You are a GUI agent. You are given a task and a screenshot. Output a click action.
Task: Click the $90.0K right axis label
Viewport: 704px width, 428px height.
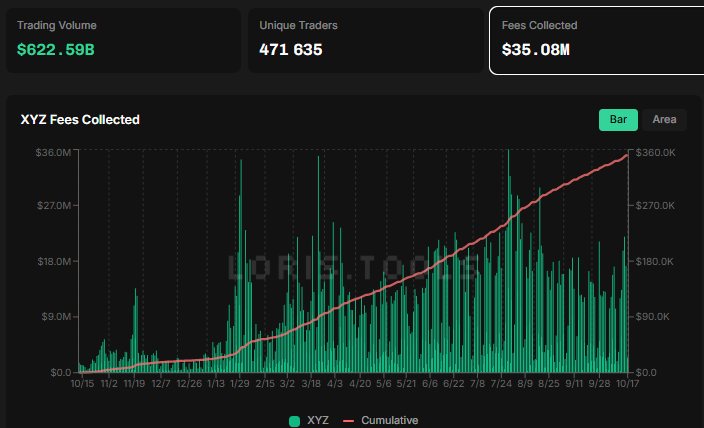[x=652, y=317]
